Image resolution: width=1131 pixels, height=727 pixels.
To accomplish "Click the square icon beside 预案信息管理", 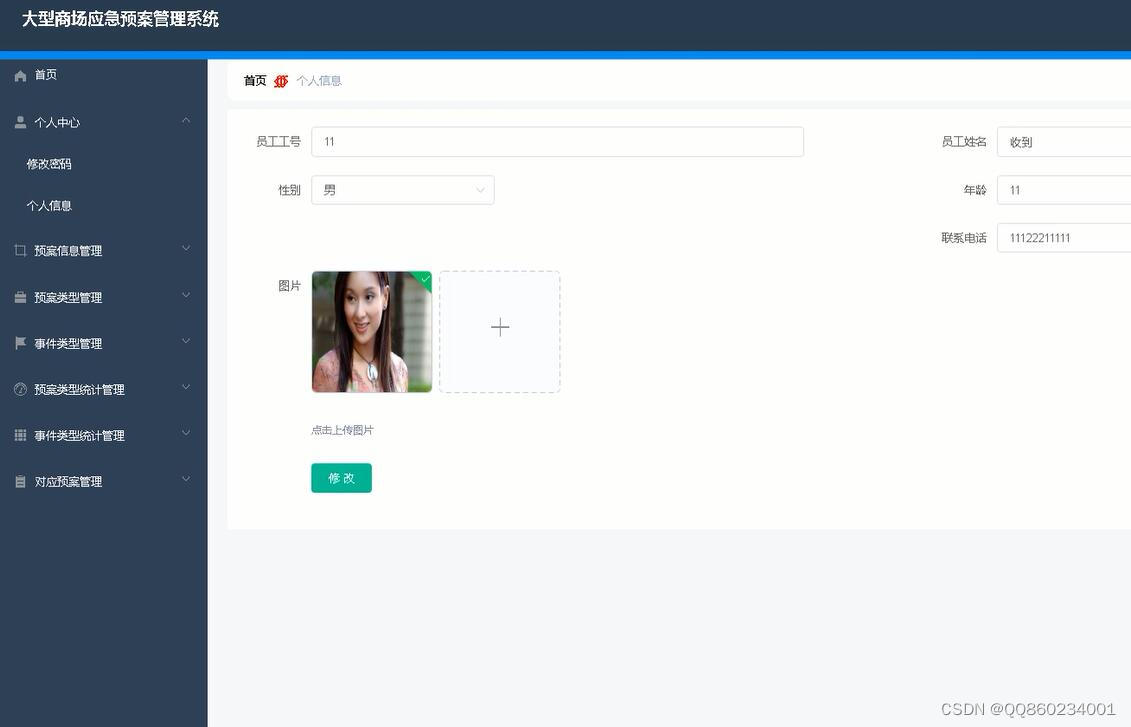I will point(19,249).
